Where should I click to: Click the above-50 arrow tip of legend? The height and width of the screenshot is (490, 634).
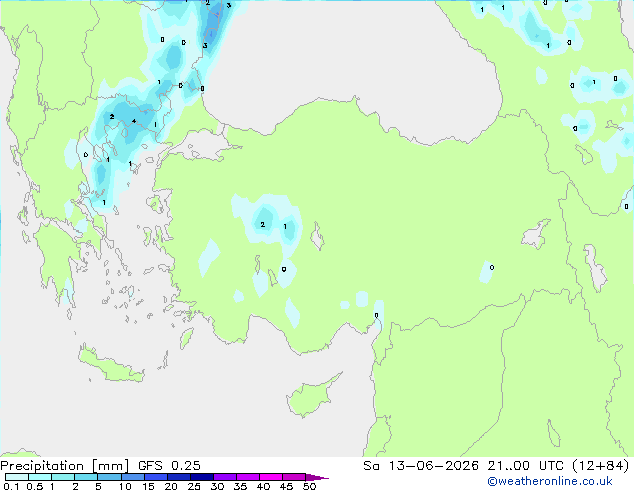(317, 477)
